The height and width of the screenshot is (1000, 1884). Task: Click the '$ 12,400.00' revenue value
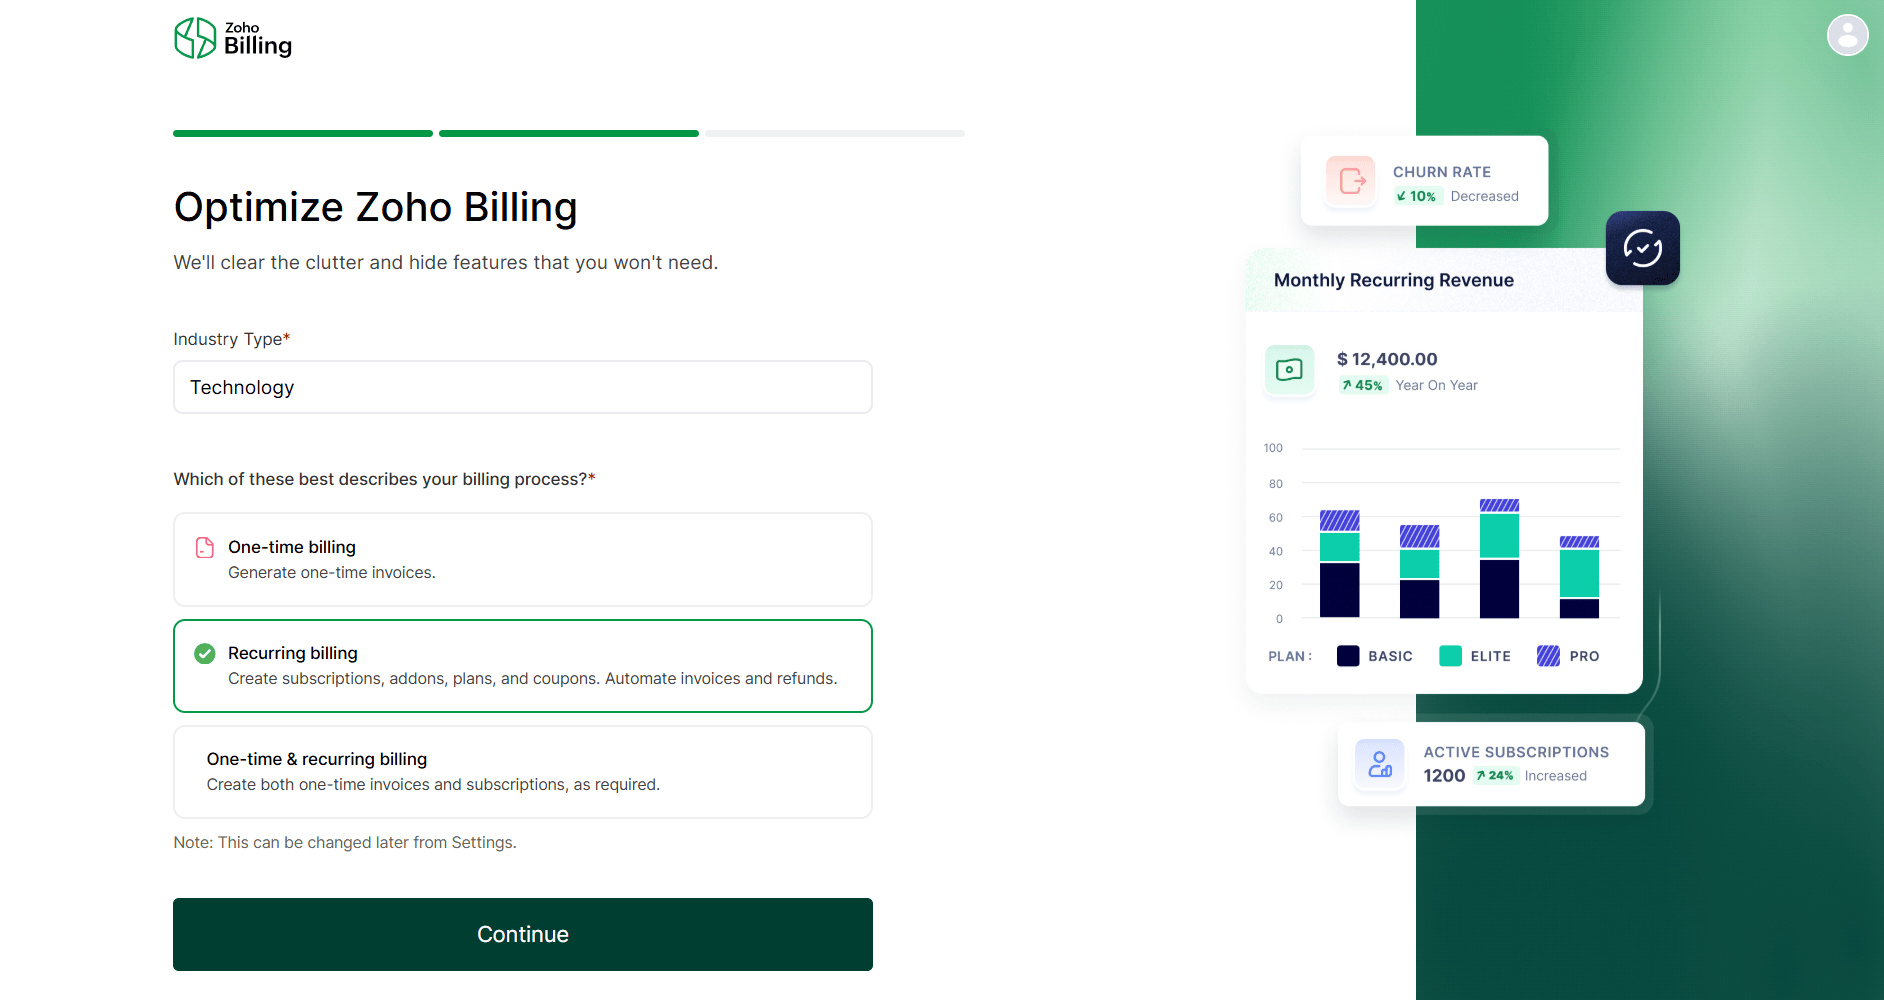click(x=1387, y=359)
